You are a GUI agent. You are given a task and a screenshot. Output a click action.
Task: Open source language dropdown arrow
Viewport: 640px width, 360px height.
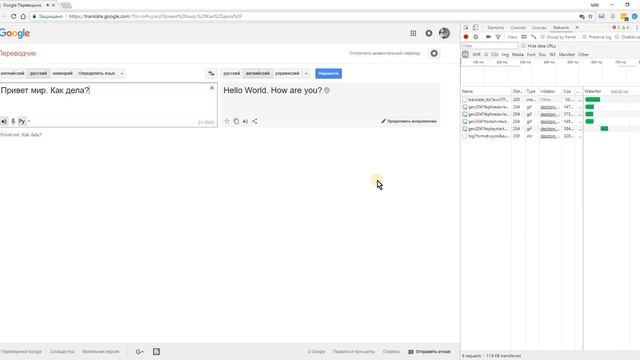(x=122, y=73)
